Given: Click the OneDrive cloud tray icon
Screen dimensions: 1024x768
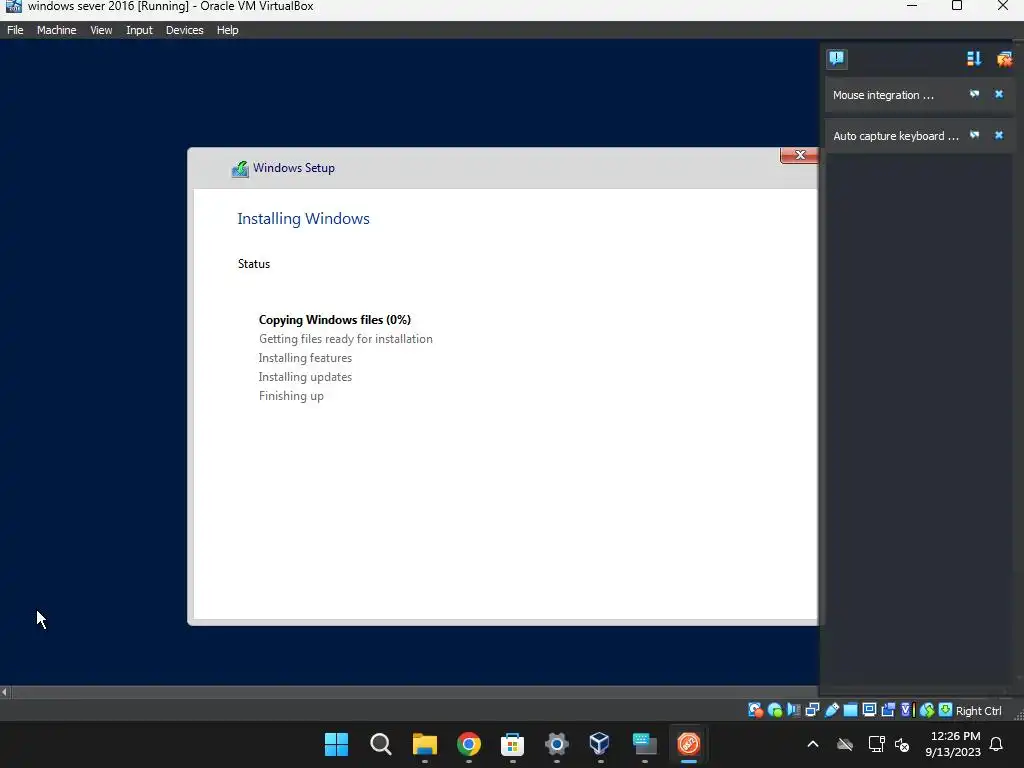Looking at the screenshot, I should [x=845, y=744].
